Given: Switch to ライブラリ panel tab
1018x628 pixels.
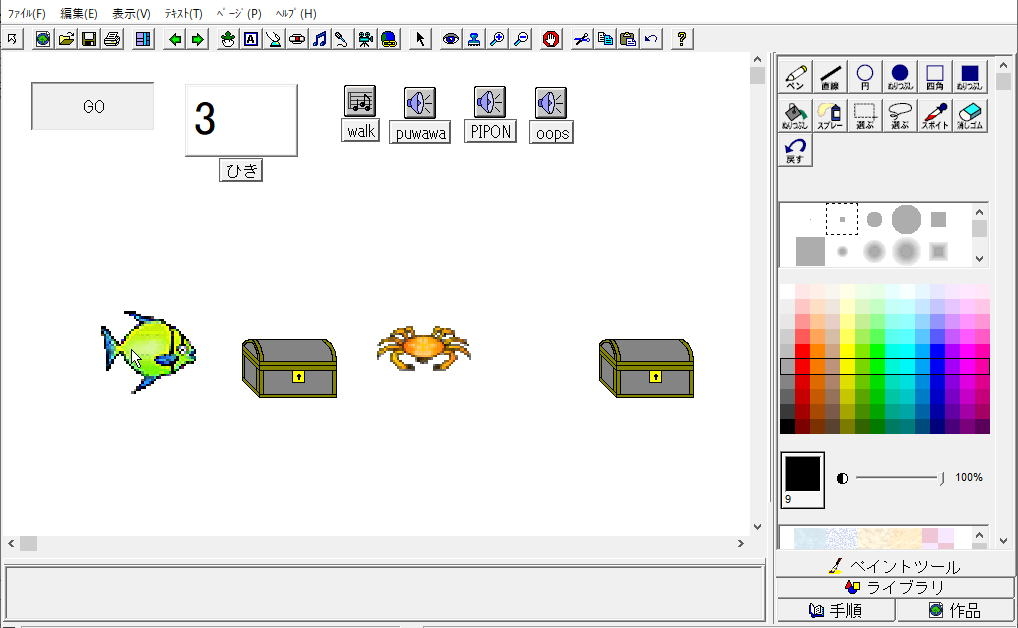Looking at the screenshot, I should coord(895,588).
